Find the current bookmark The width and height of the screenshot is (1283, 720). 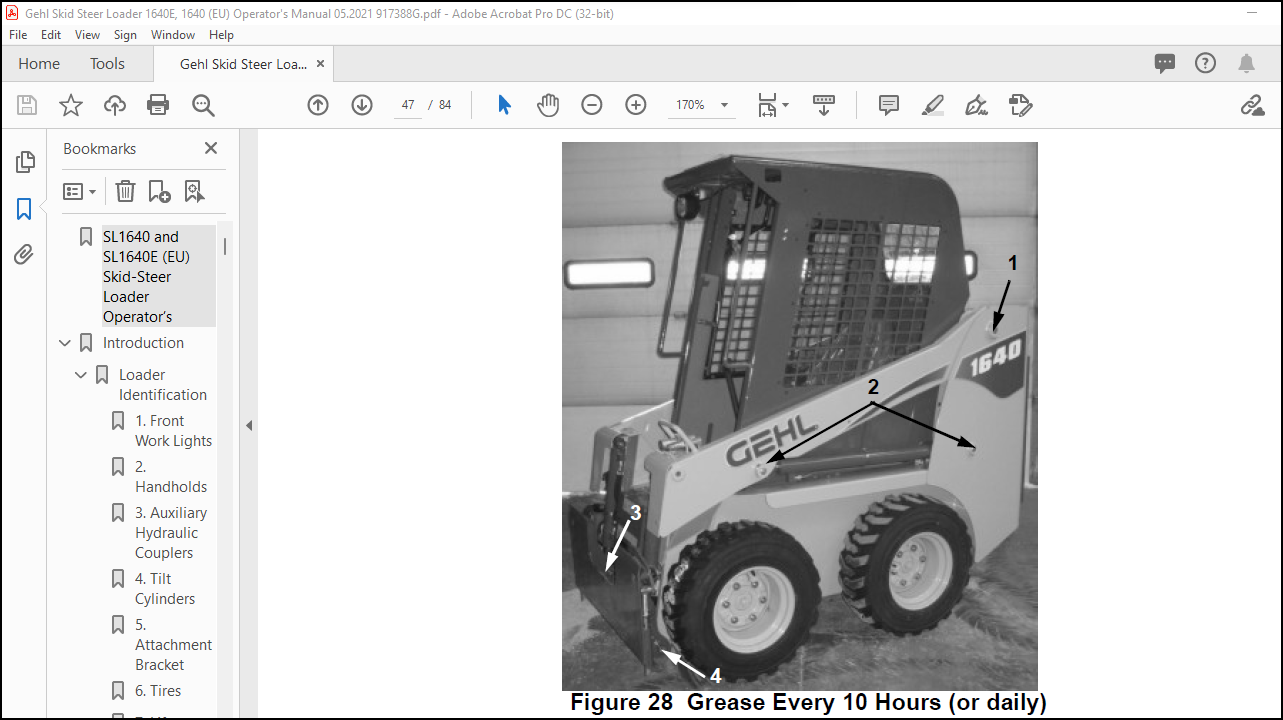point(194,191)
